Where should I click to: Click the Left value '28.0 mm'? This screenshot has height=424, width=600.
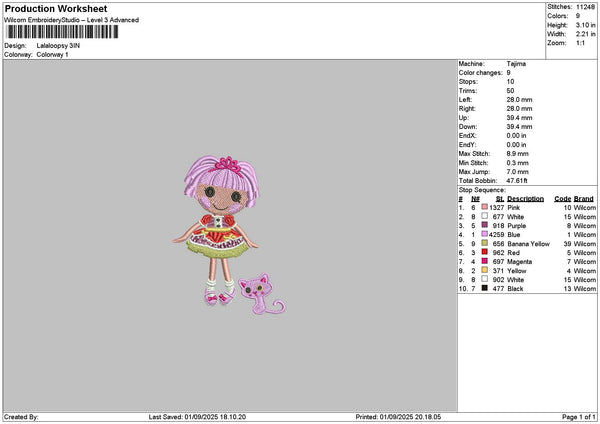pyautogui.click(x=519, y=99)
